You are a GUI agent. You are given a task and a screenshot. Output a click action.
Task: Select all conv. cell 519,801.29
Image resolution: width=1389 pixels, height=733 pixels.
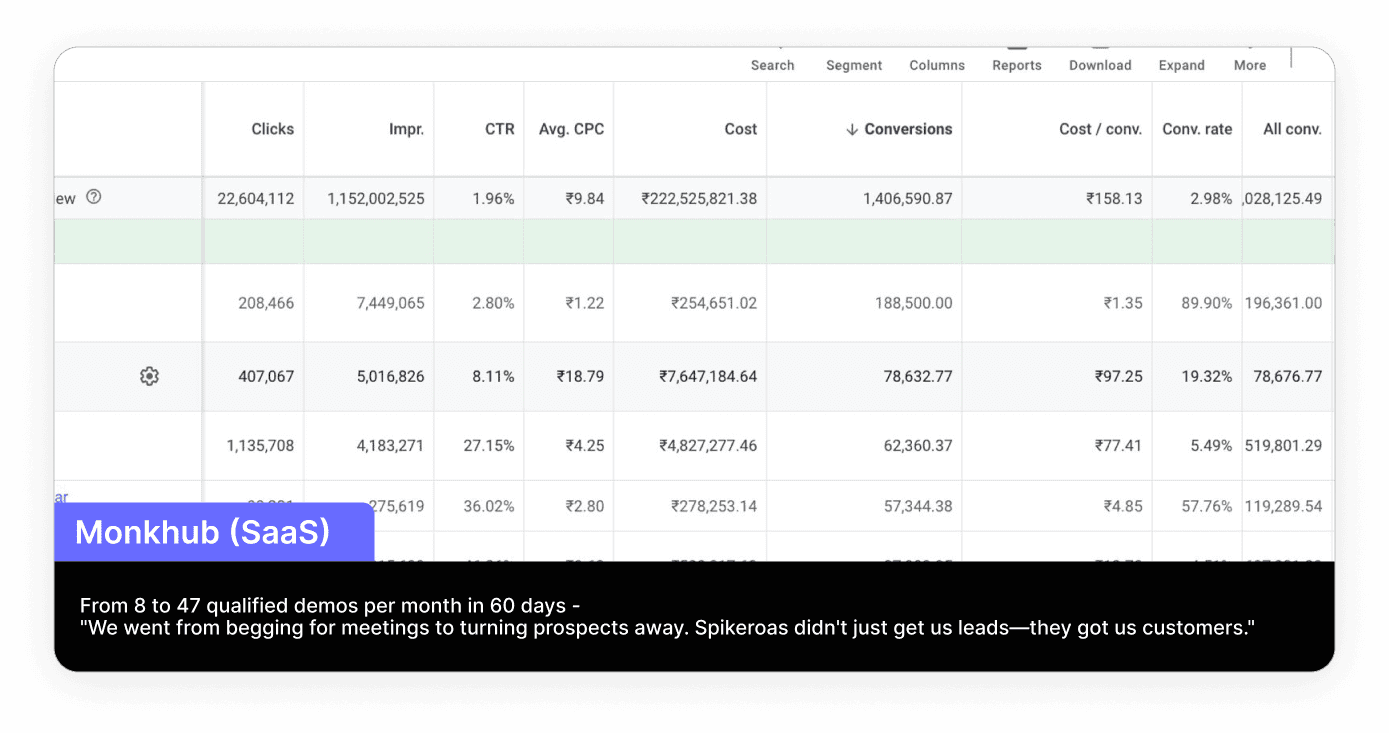[x=1283, y=446]
